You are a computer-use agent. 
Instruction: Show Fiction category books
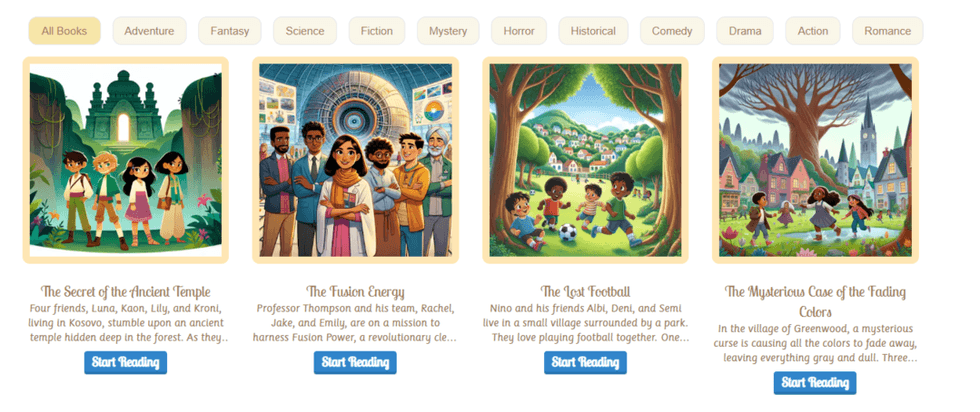[377, 31]
